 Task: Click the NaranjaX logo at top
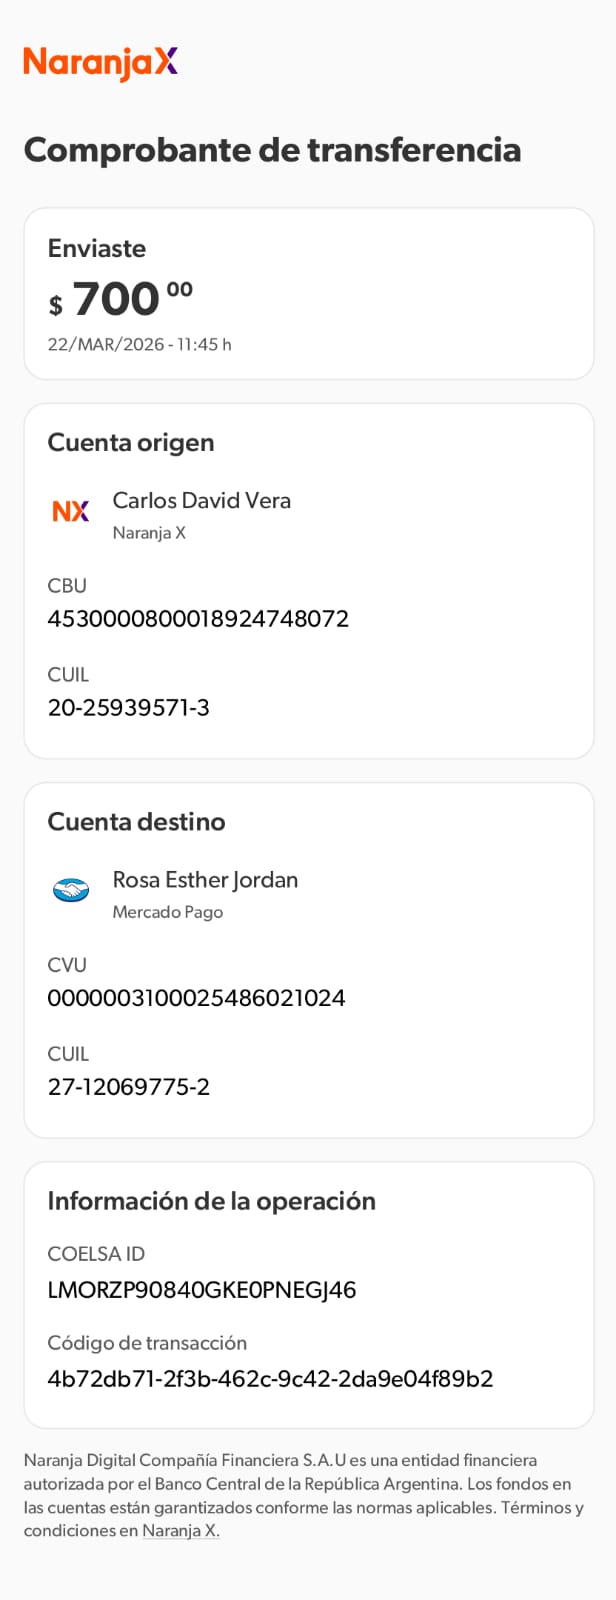click(x=101, y=63)
